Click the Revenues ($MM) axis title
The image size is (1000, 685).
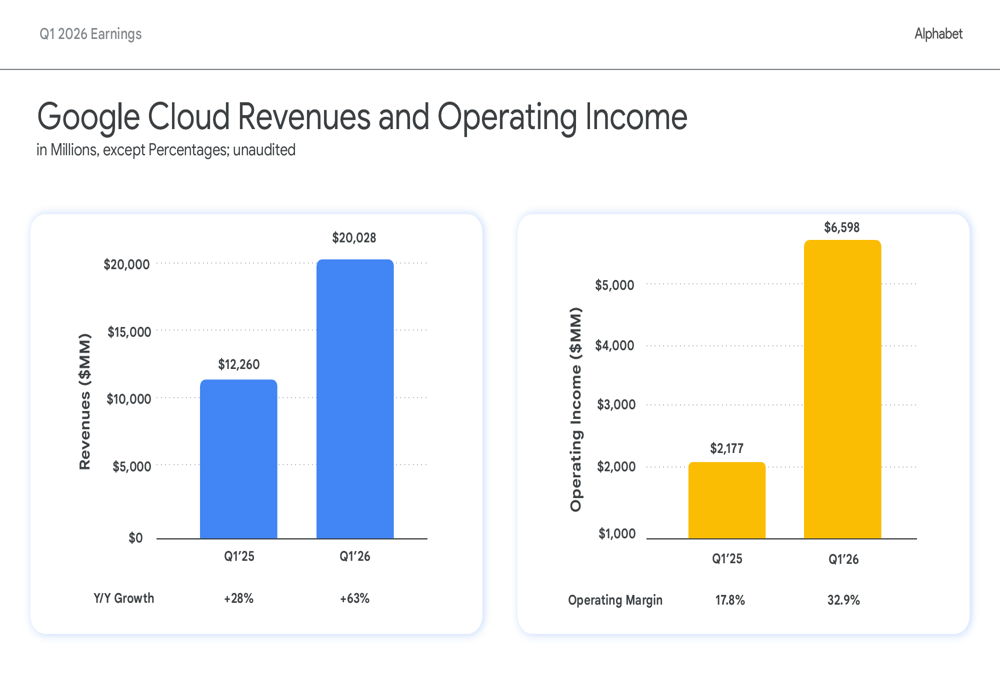click(x=85, y=402)
